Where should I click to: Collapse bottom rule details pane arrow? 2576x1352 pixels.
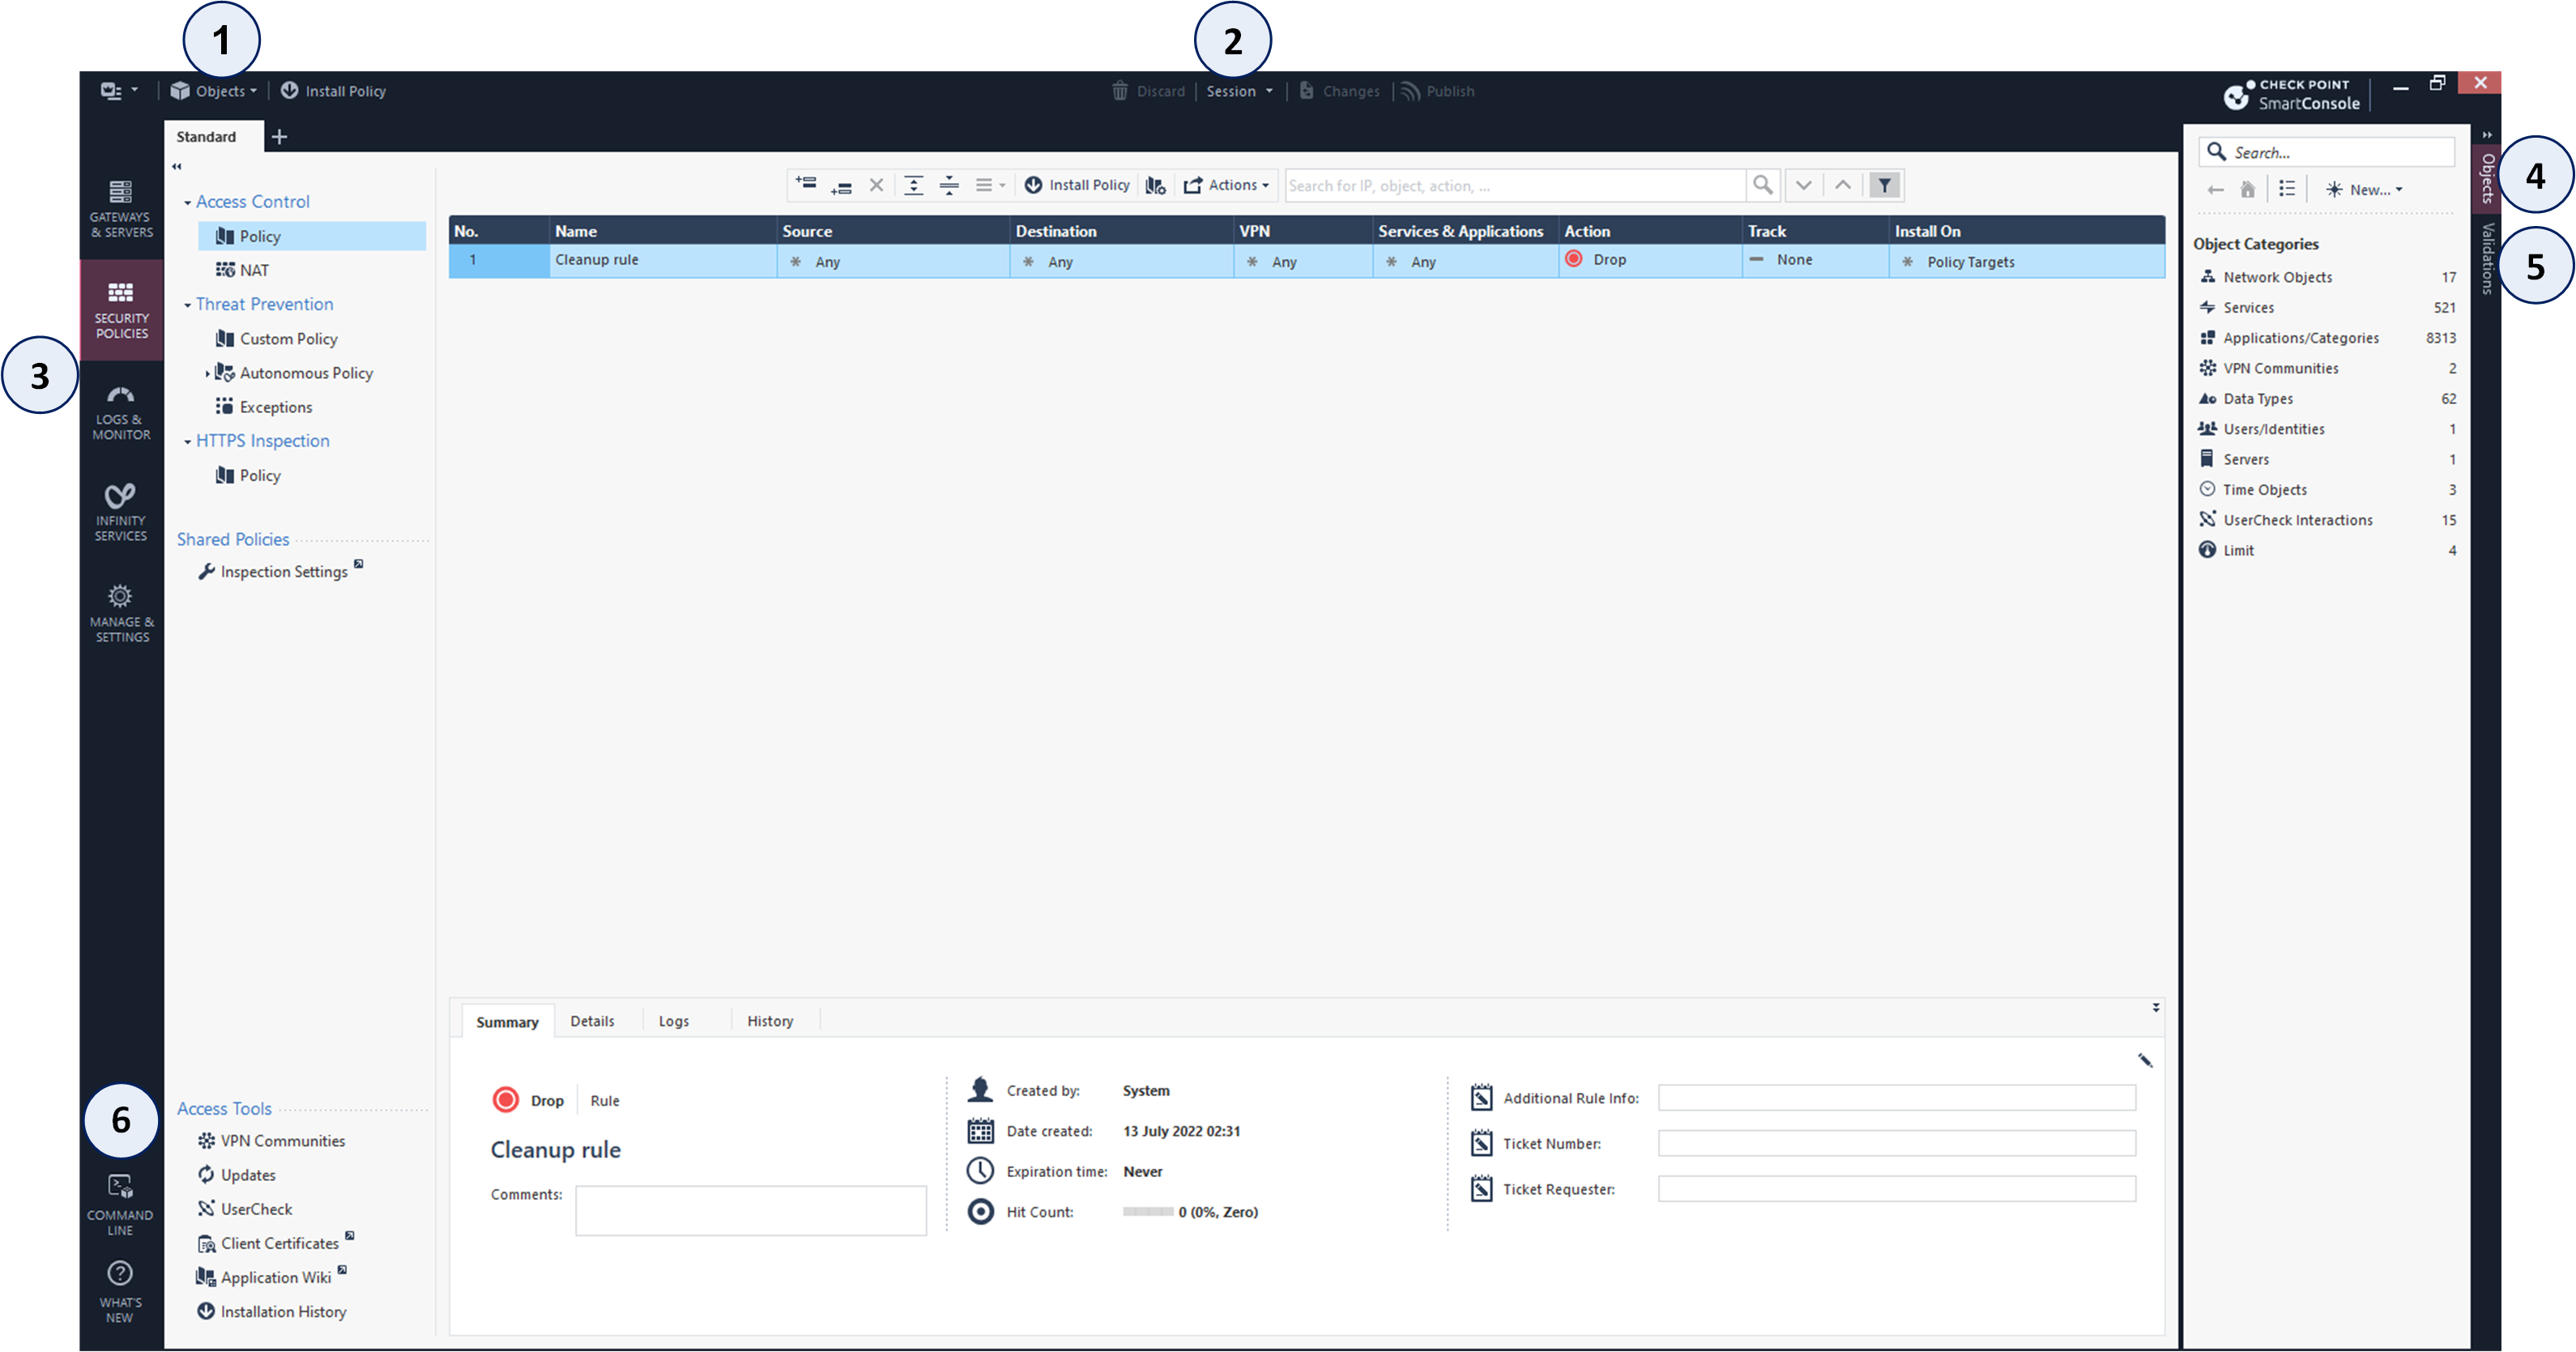[2155, 1007]
